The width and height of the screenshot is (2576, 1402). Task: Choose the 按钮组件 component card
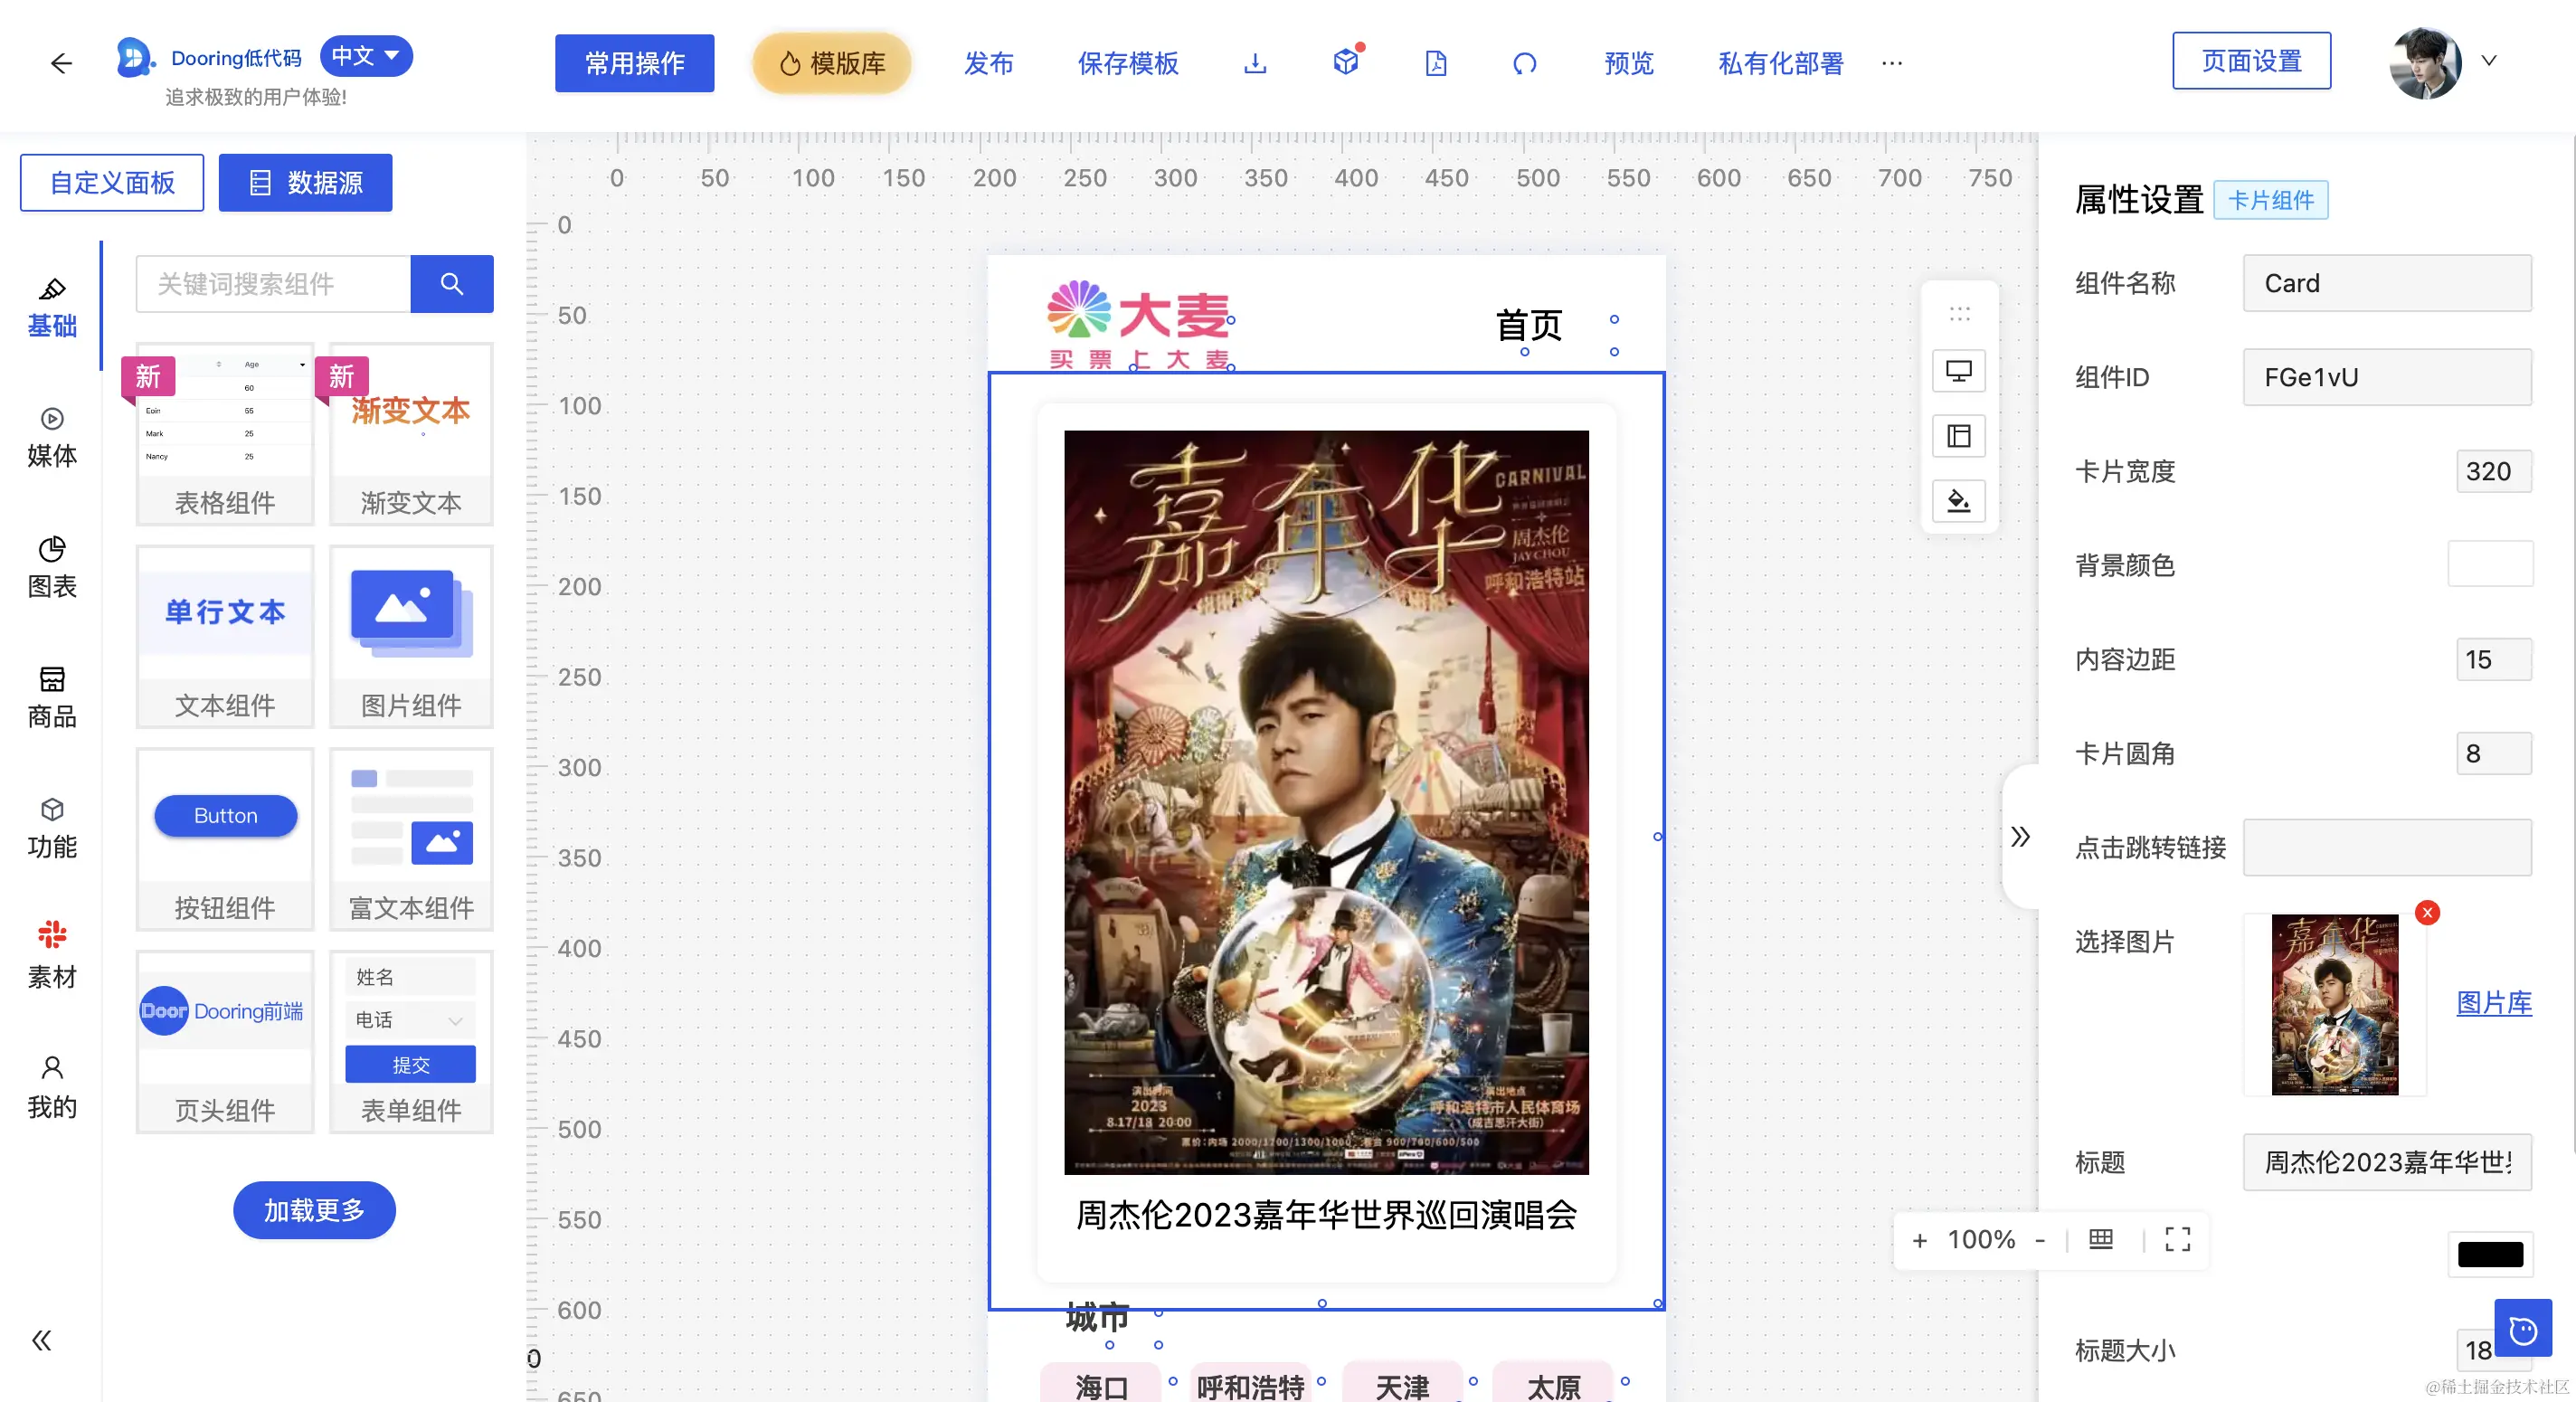point(225,839)
